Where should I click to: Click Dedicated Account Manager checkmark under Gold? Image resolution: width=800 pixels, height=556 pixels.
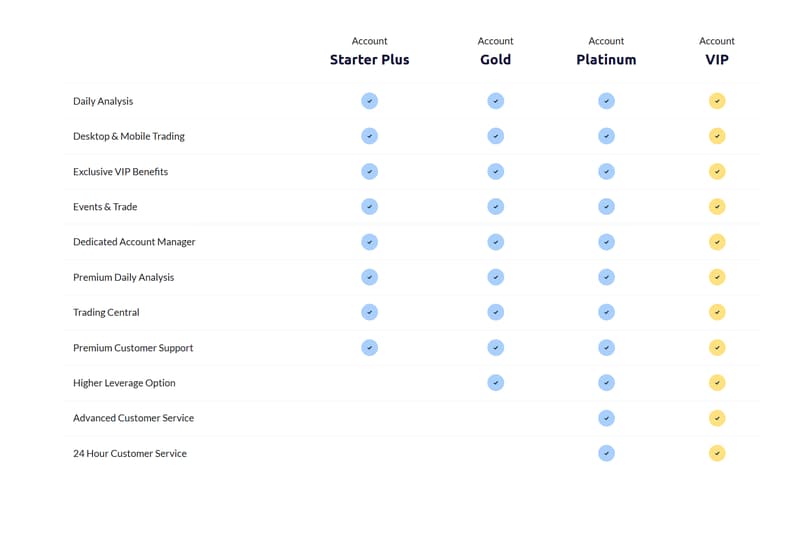pyautogui.click(x=495, y=242)
